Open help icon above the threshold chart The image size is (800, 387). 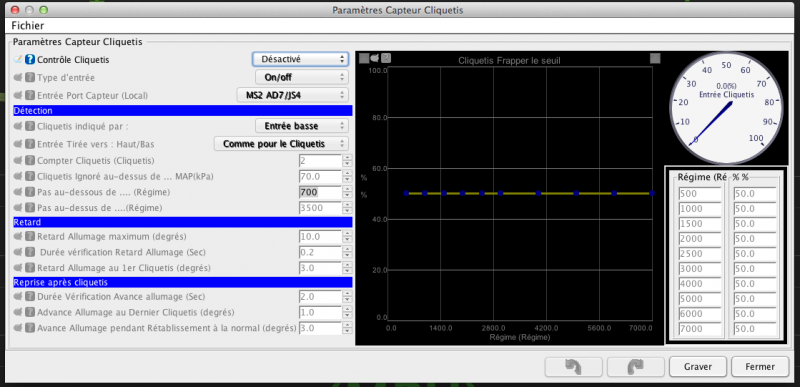click(386, 58)
